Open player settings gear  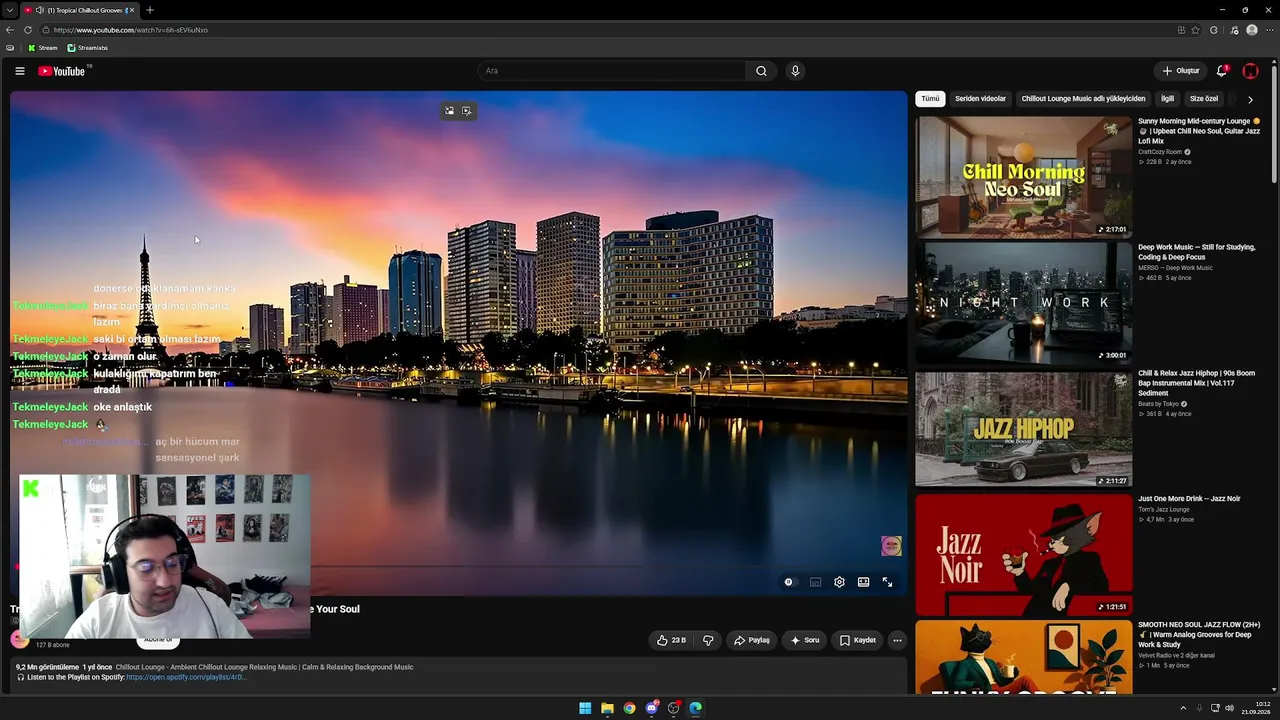(x=839, y=582)
